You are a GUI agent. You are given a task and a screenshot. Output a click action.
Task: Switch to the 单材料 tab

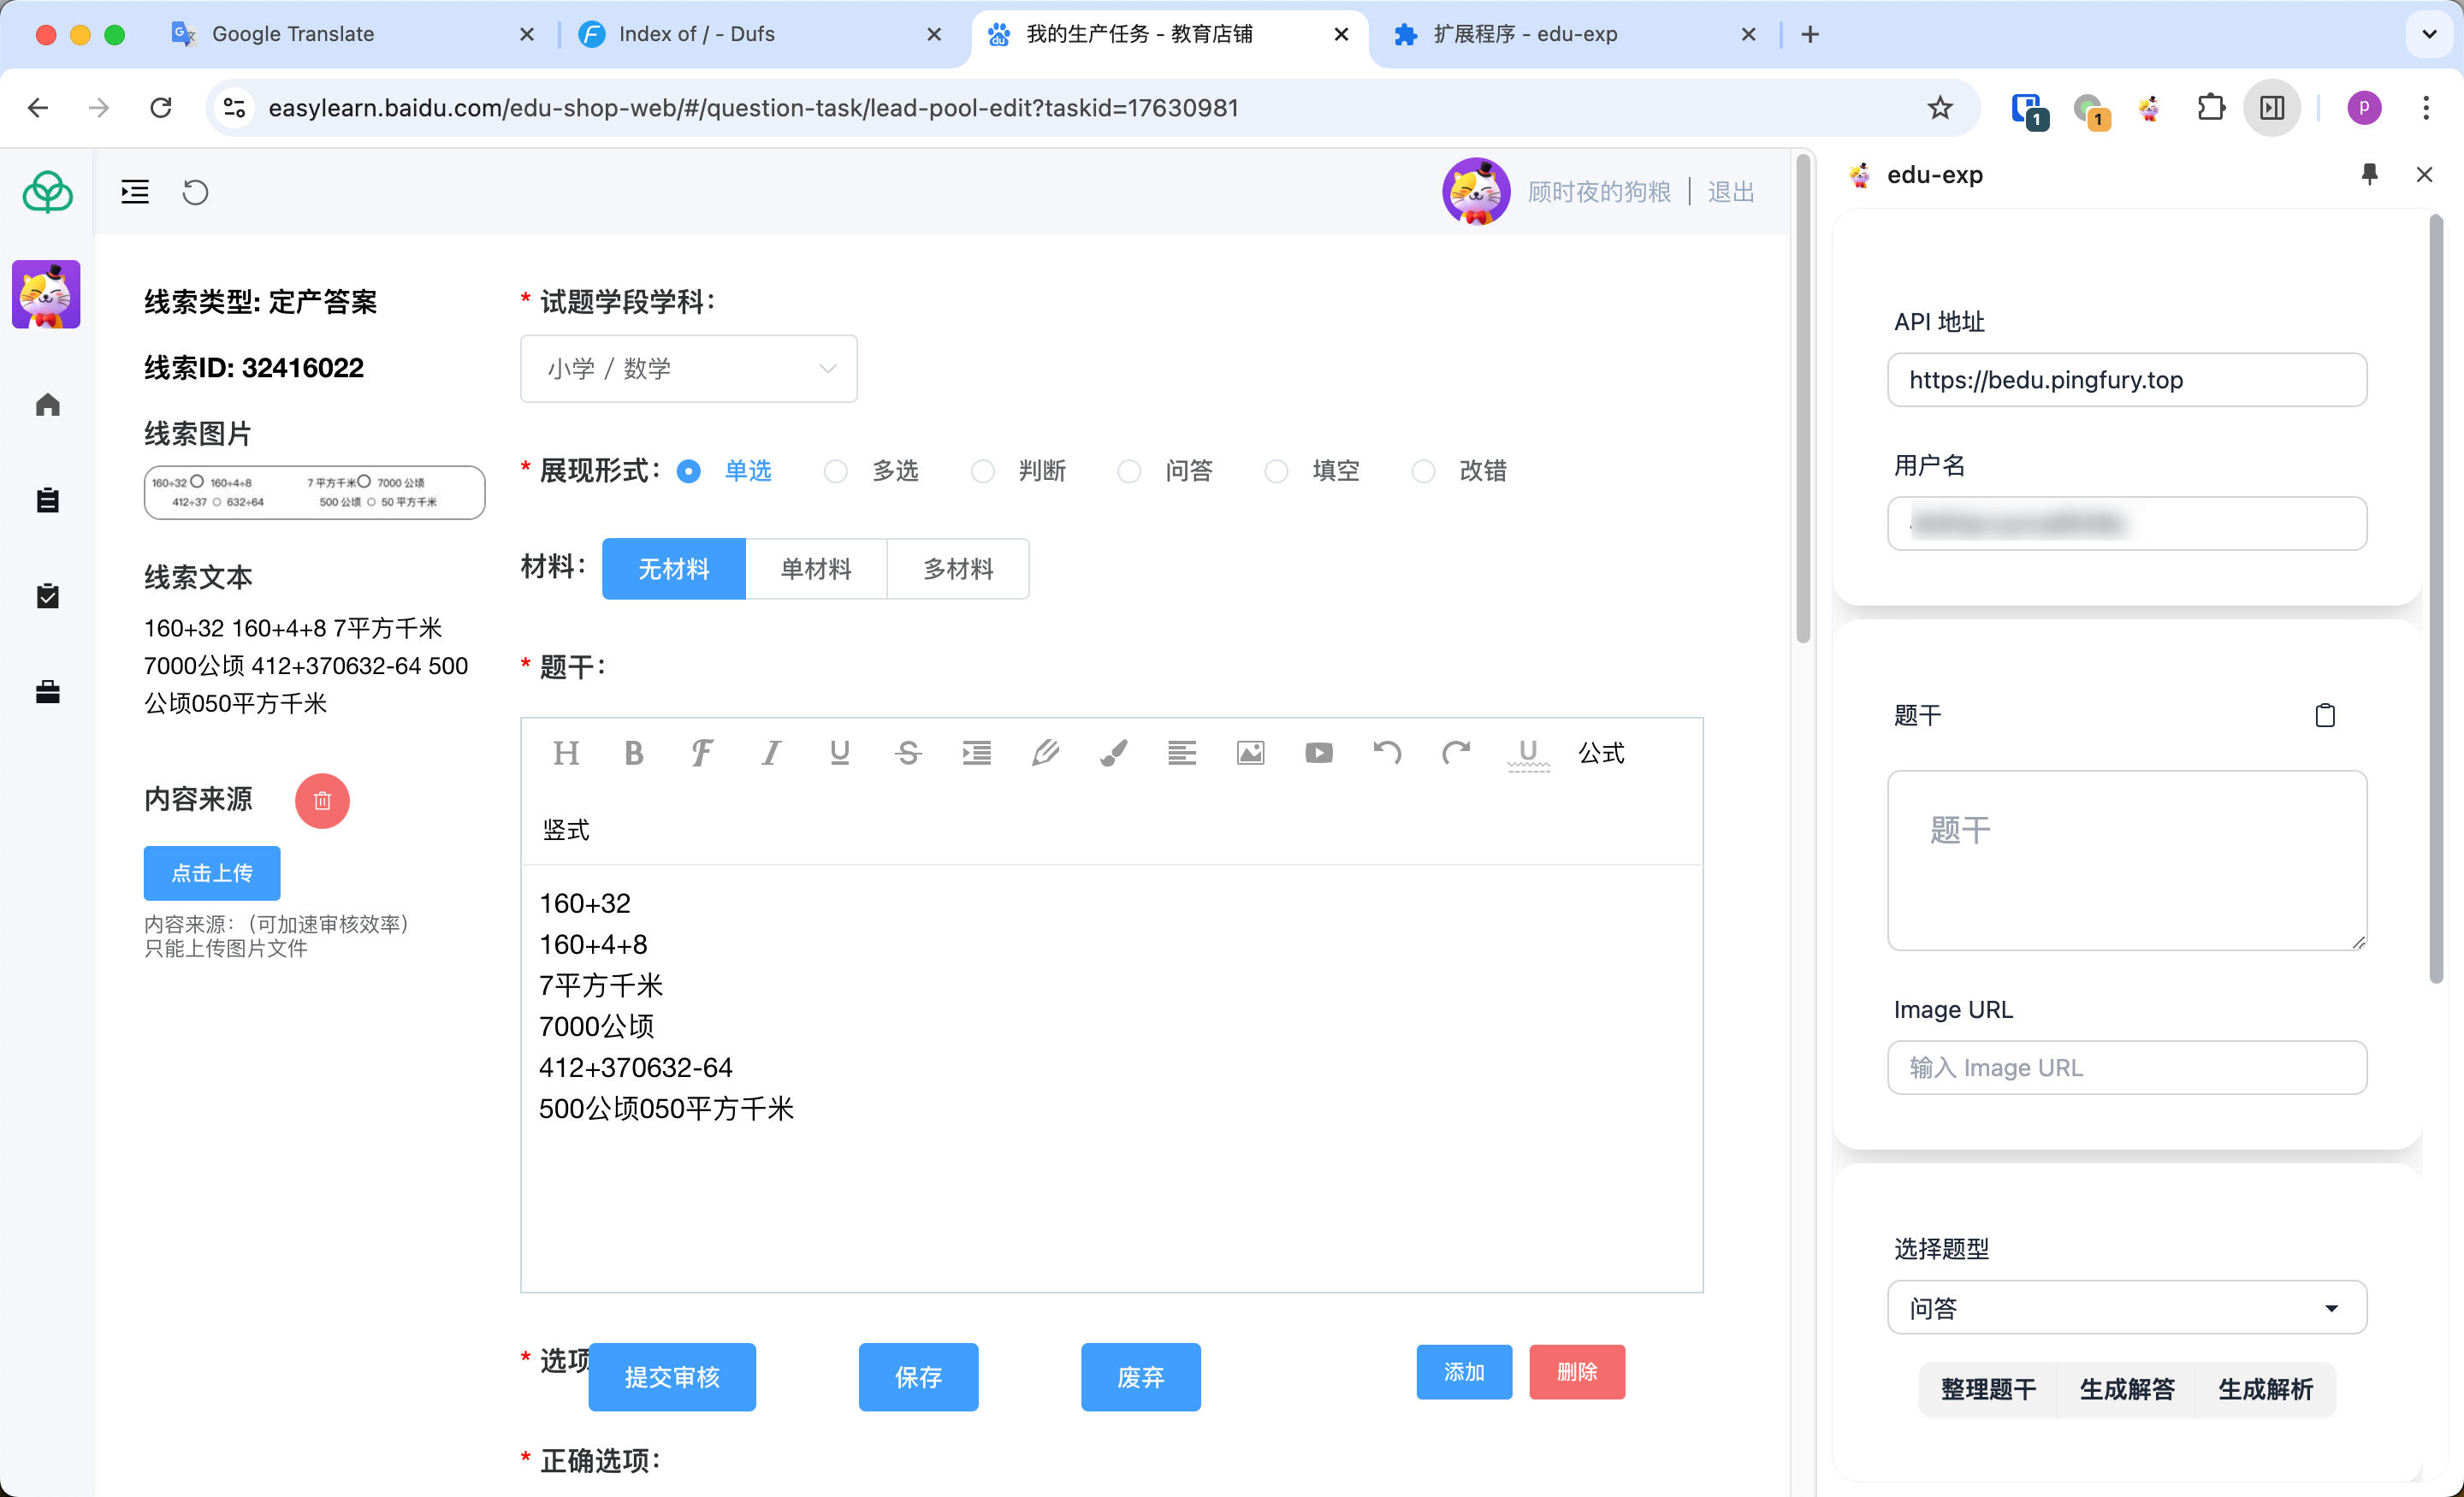tap(816, 569)
